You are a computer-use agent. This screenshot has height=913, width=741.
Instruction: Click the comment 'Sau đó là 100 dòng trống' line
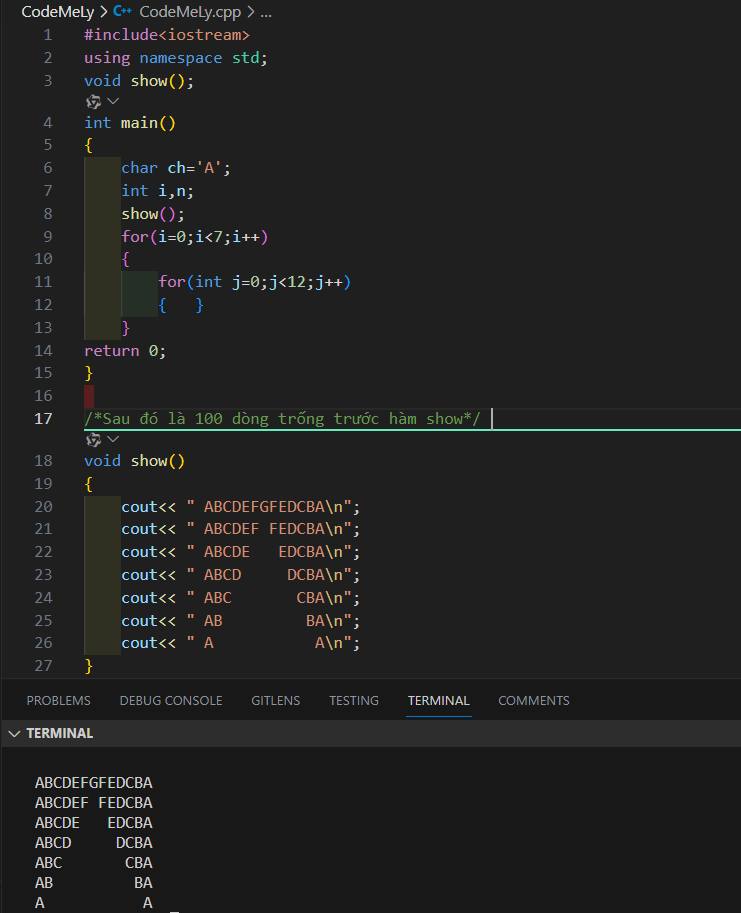pos(282,419)
